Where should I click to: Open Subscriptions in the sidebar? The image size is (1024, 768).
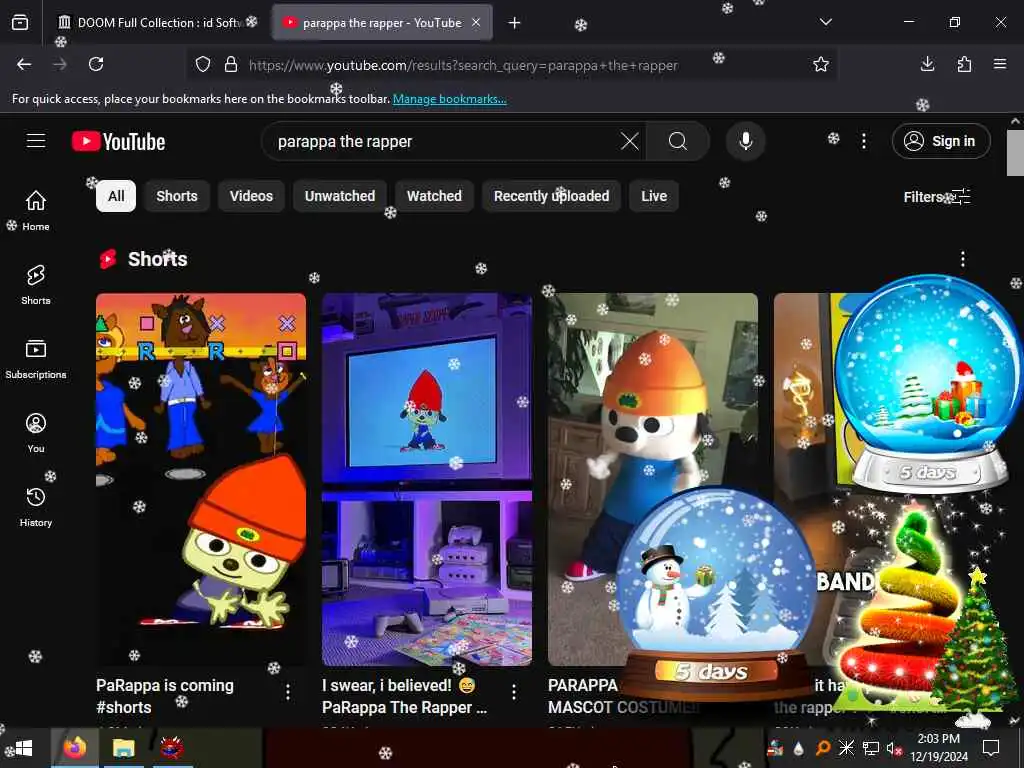(x=36, y=358)
